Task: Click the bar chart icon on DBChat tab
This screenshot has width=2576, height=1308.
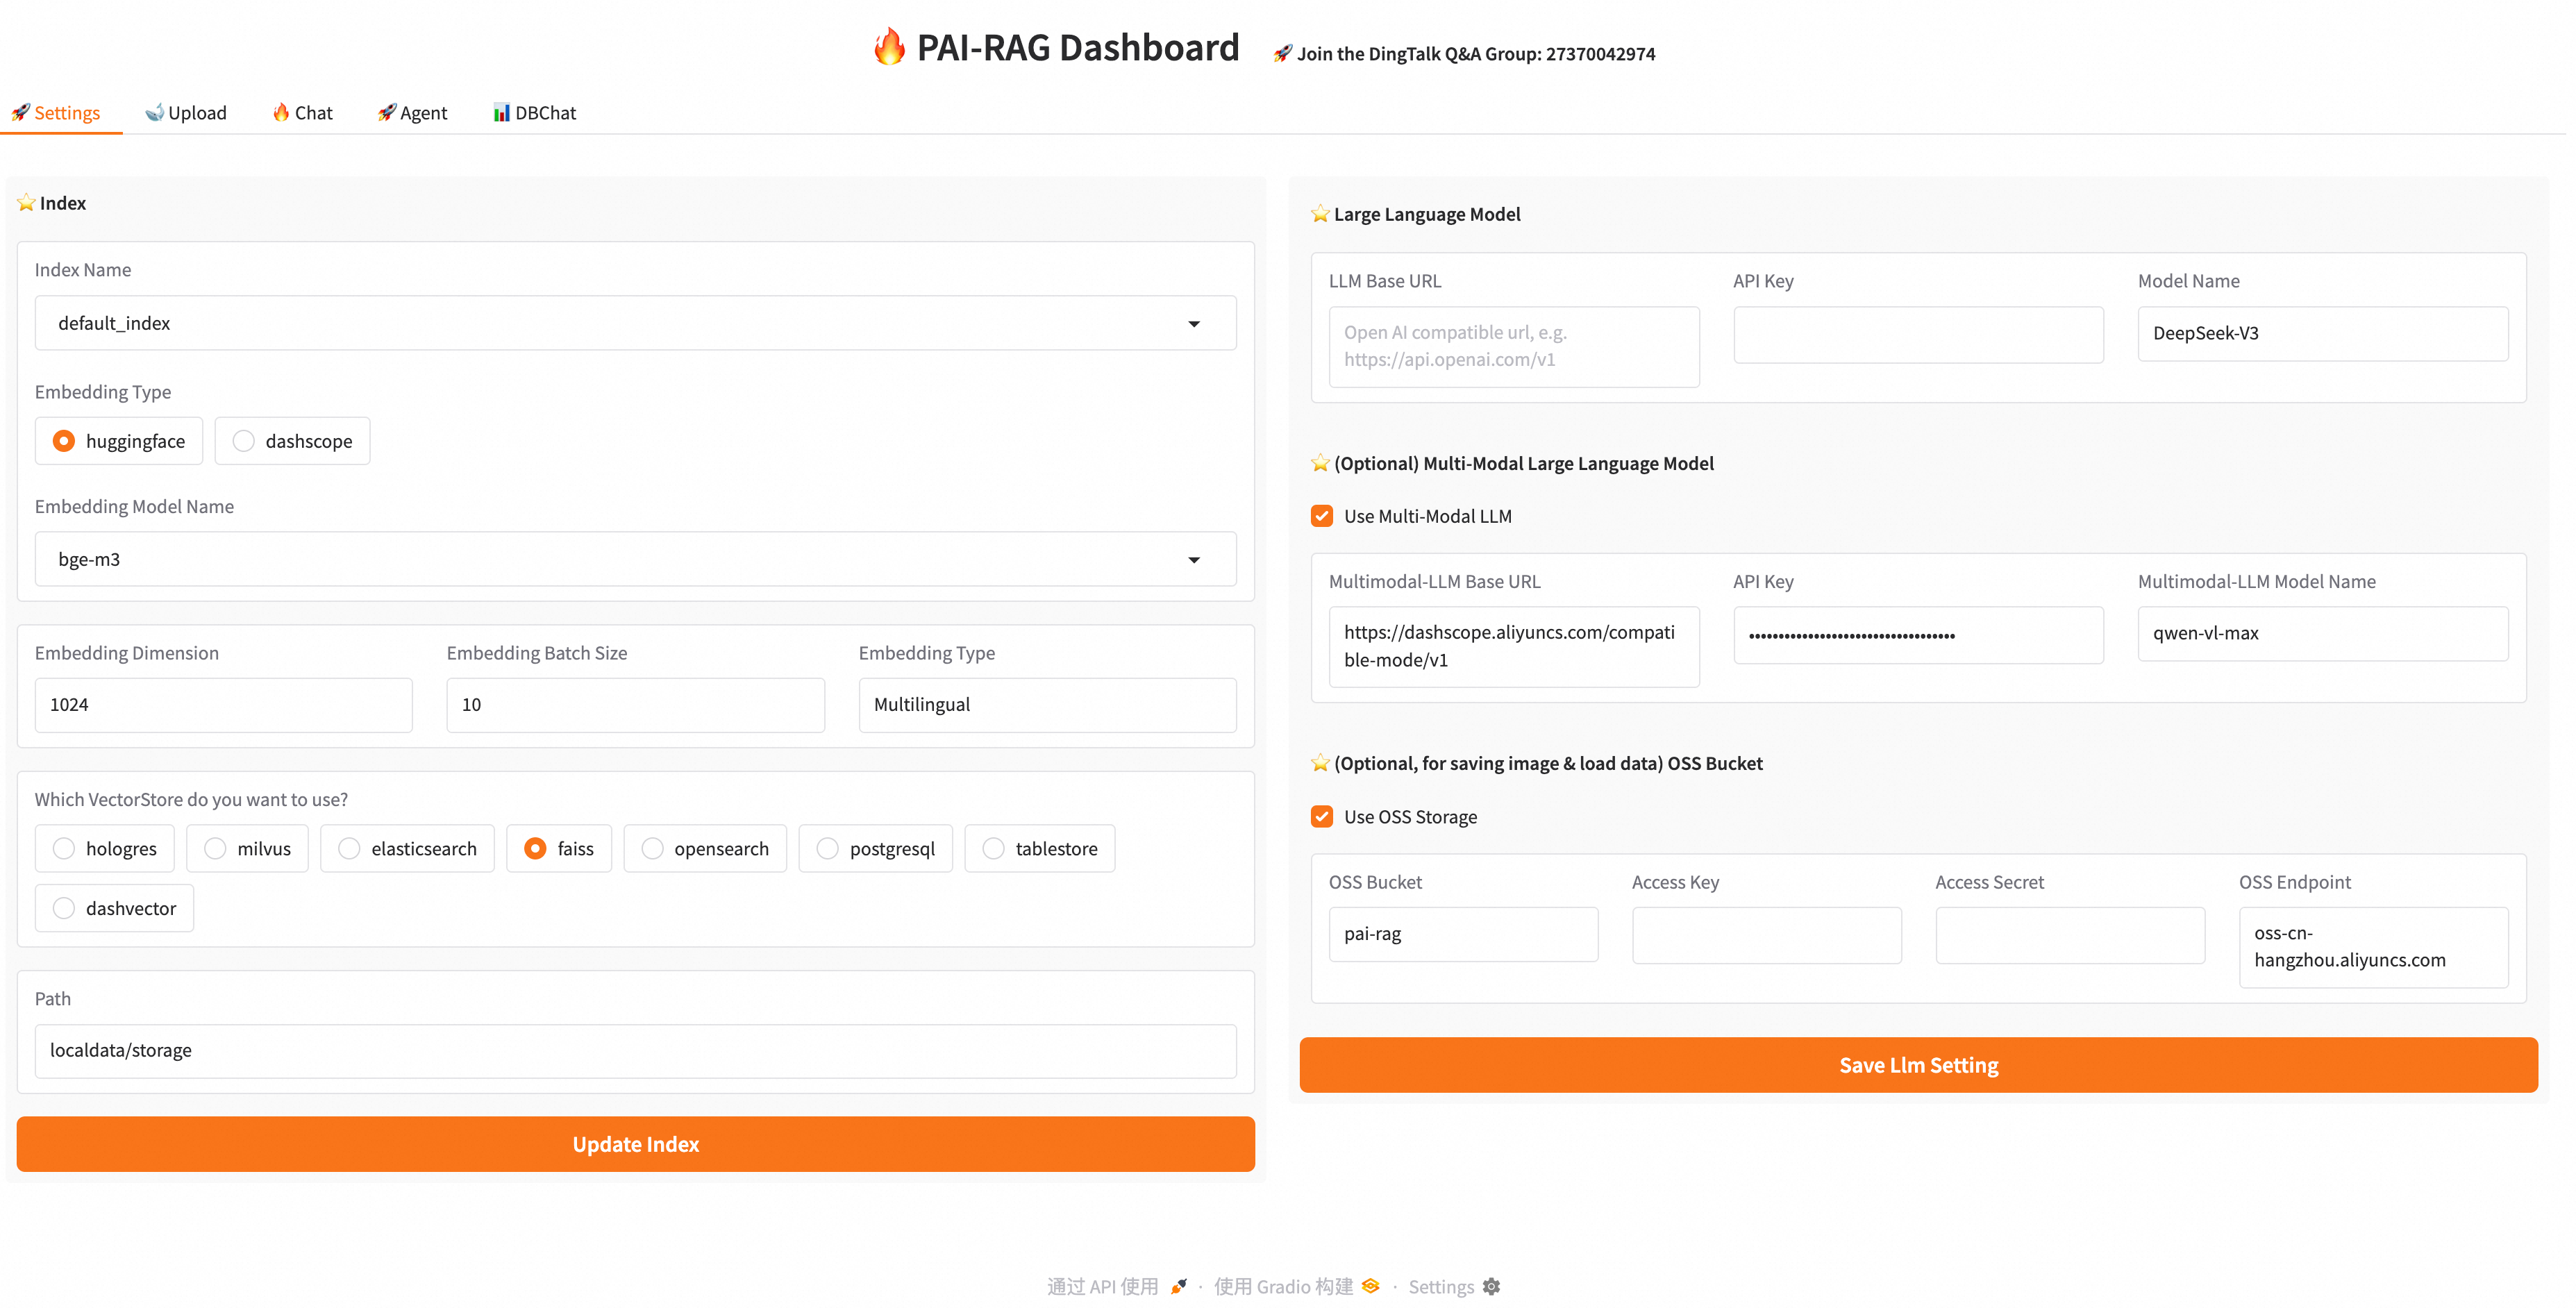Action: coord(501,113)
